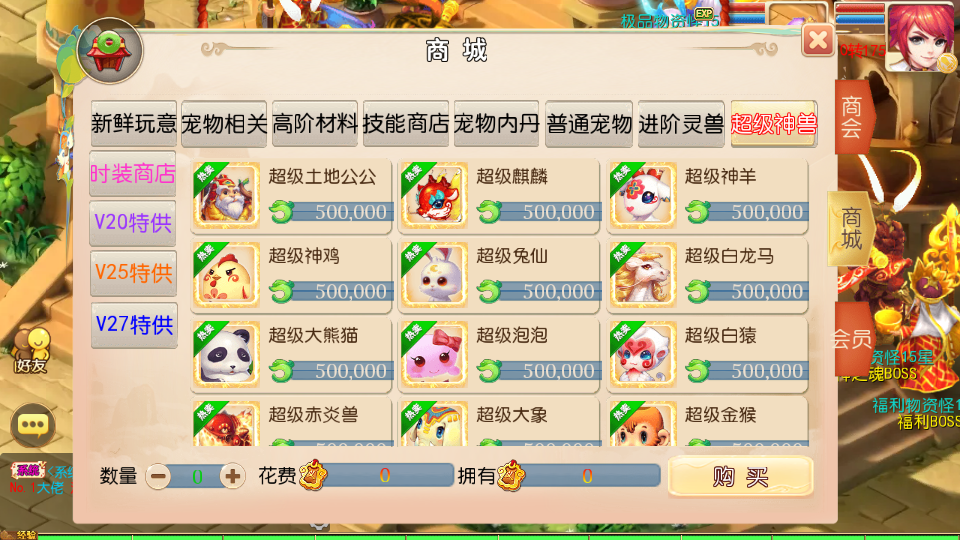This screenshot has width=960, height=540.
Task: Open the 好友 friends icon
Action: pyautogui.click(x=32, y=350)
